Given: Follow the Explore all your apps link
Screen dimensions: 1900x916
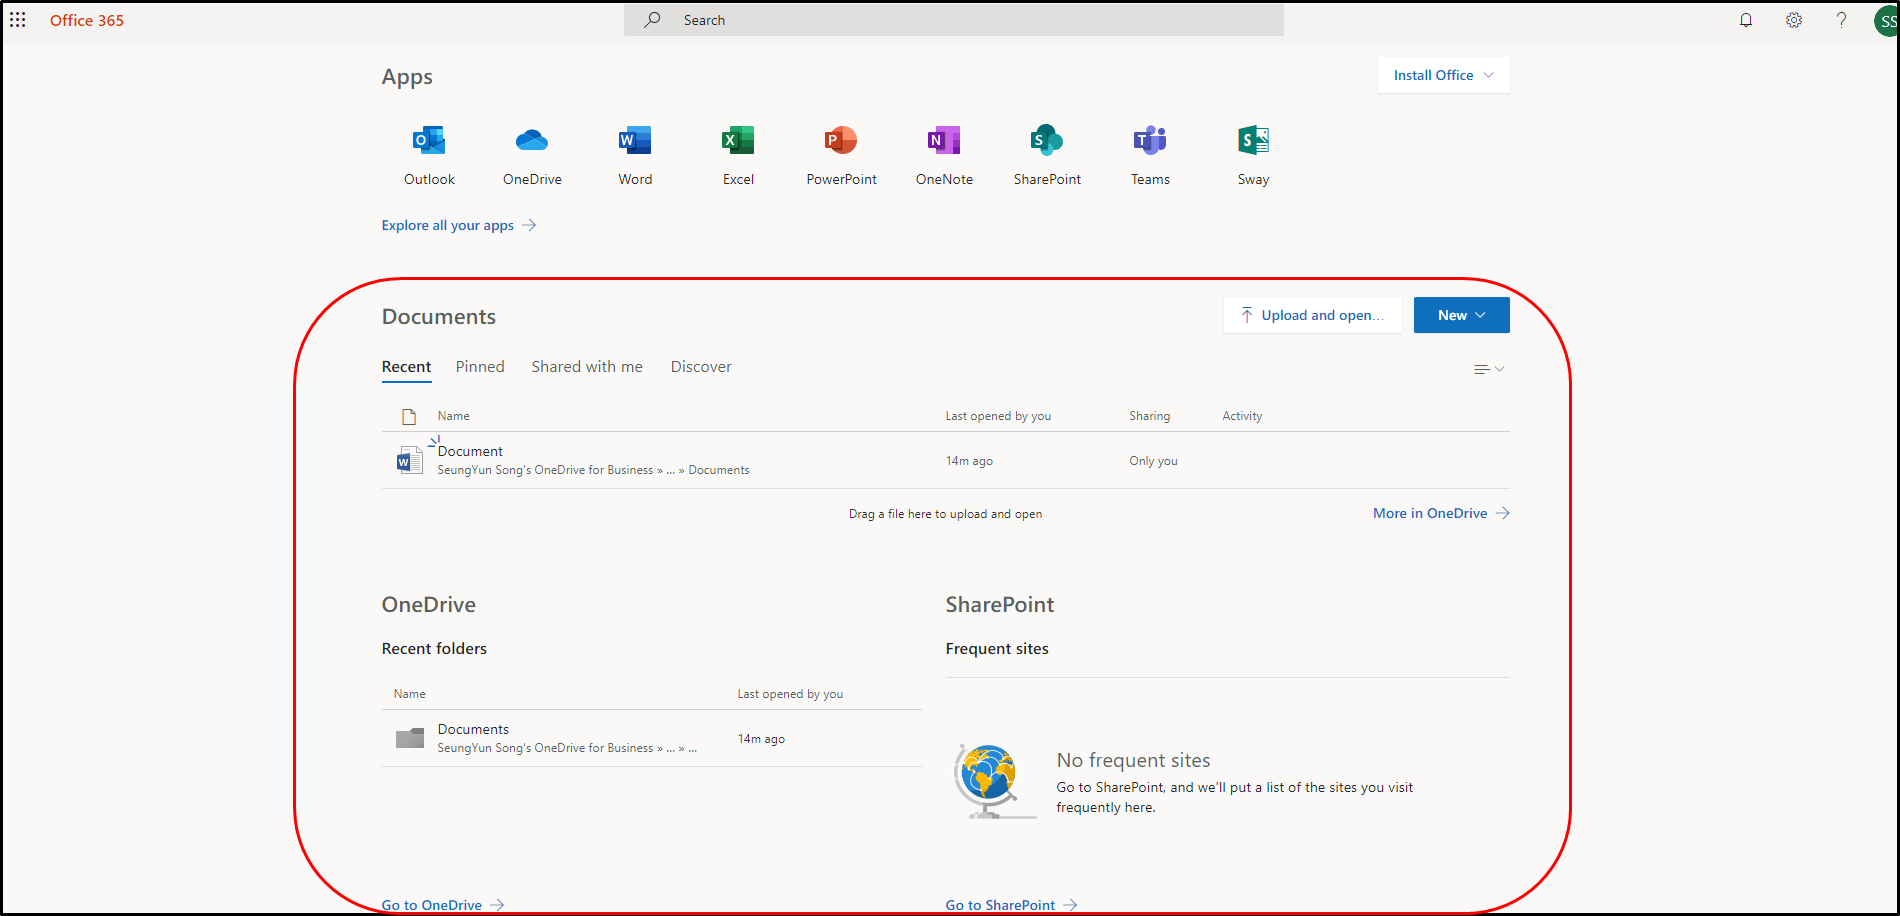Looking at the screenshot, I should click(459, 225).
